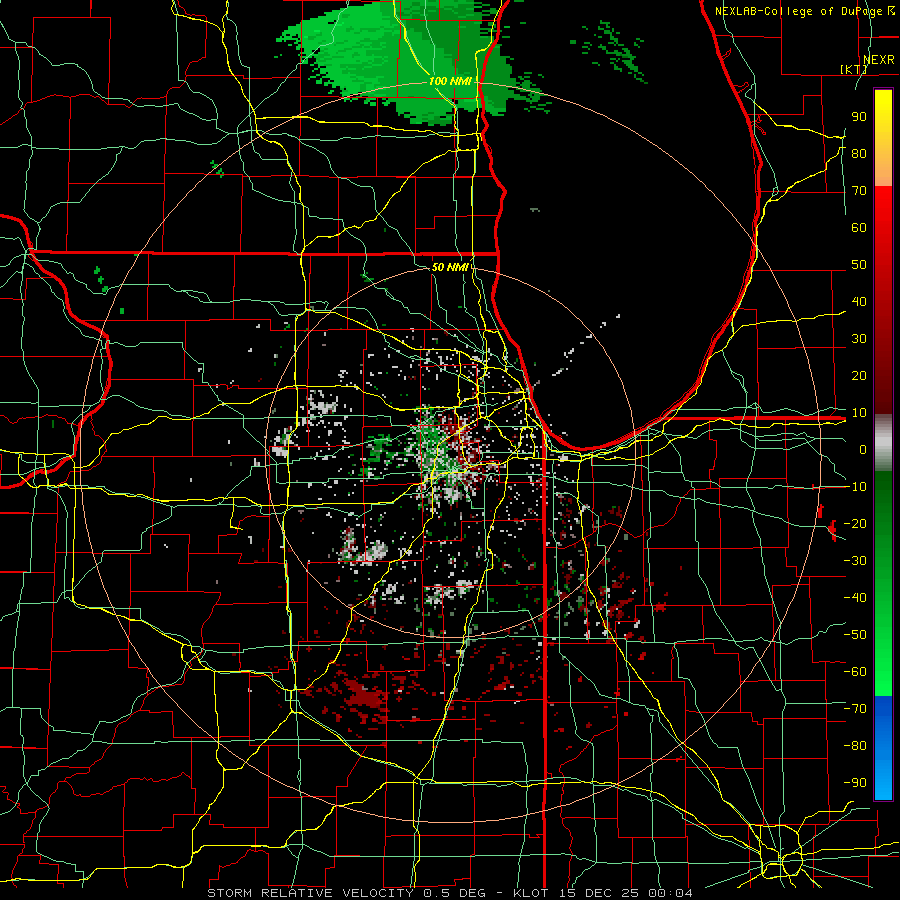Click "STORM RELATIVE VELOCITY" in the bottom caption

(310, 893)
